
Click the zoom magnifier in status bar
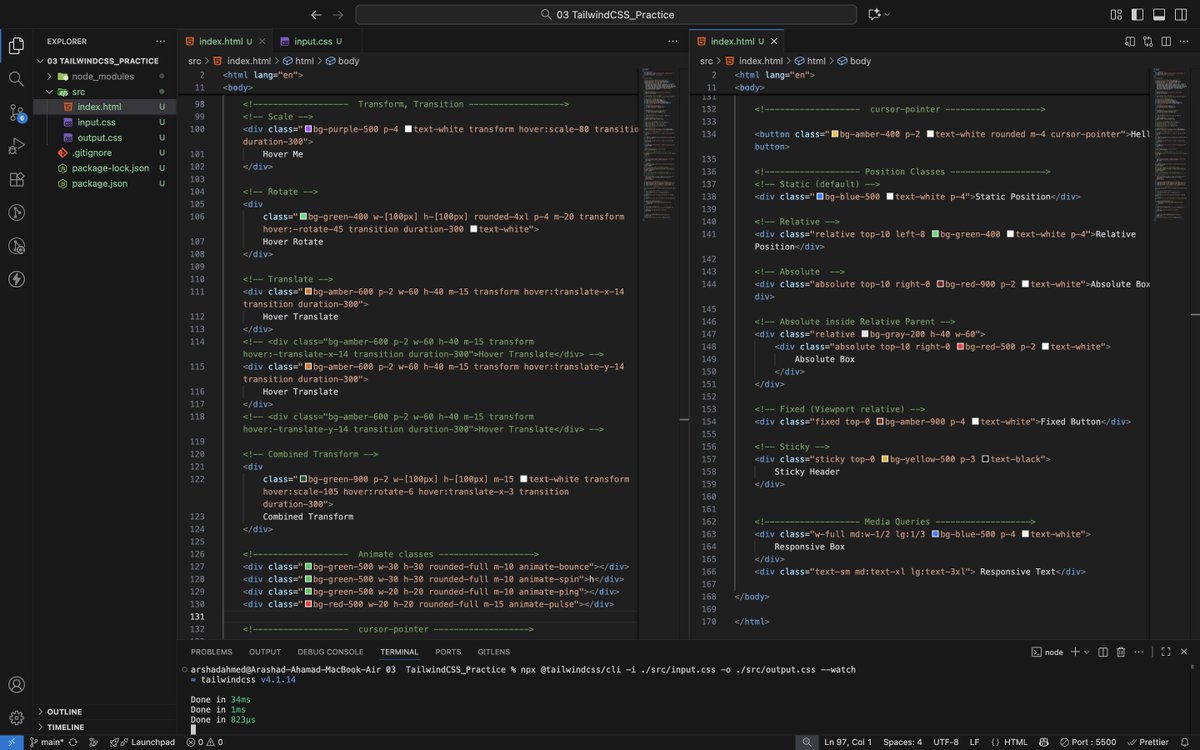pos(805,742)
